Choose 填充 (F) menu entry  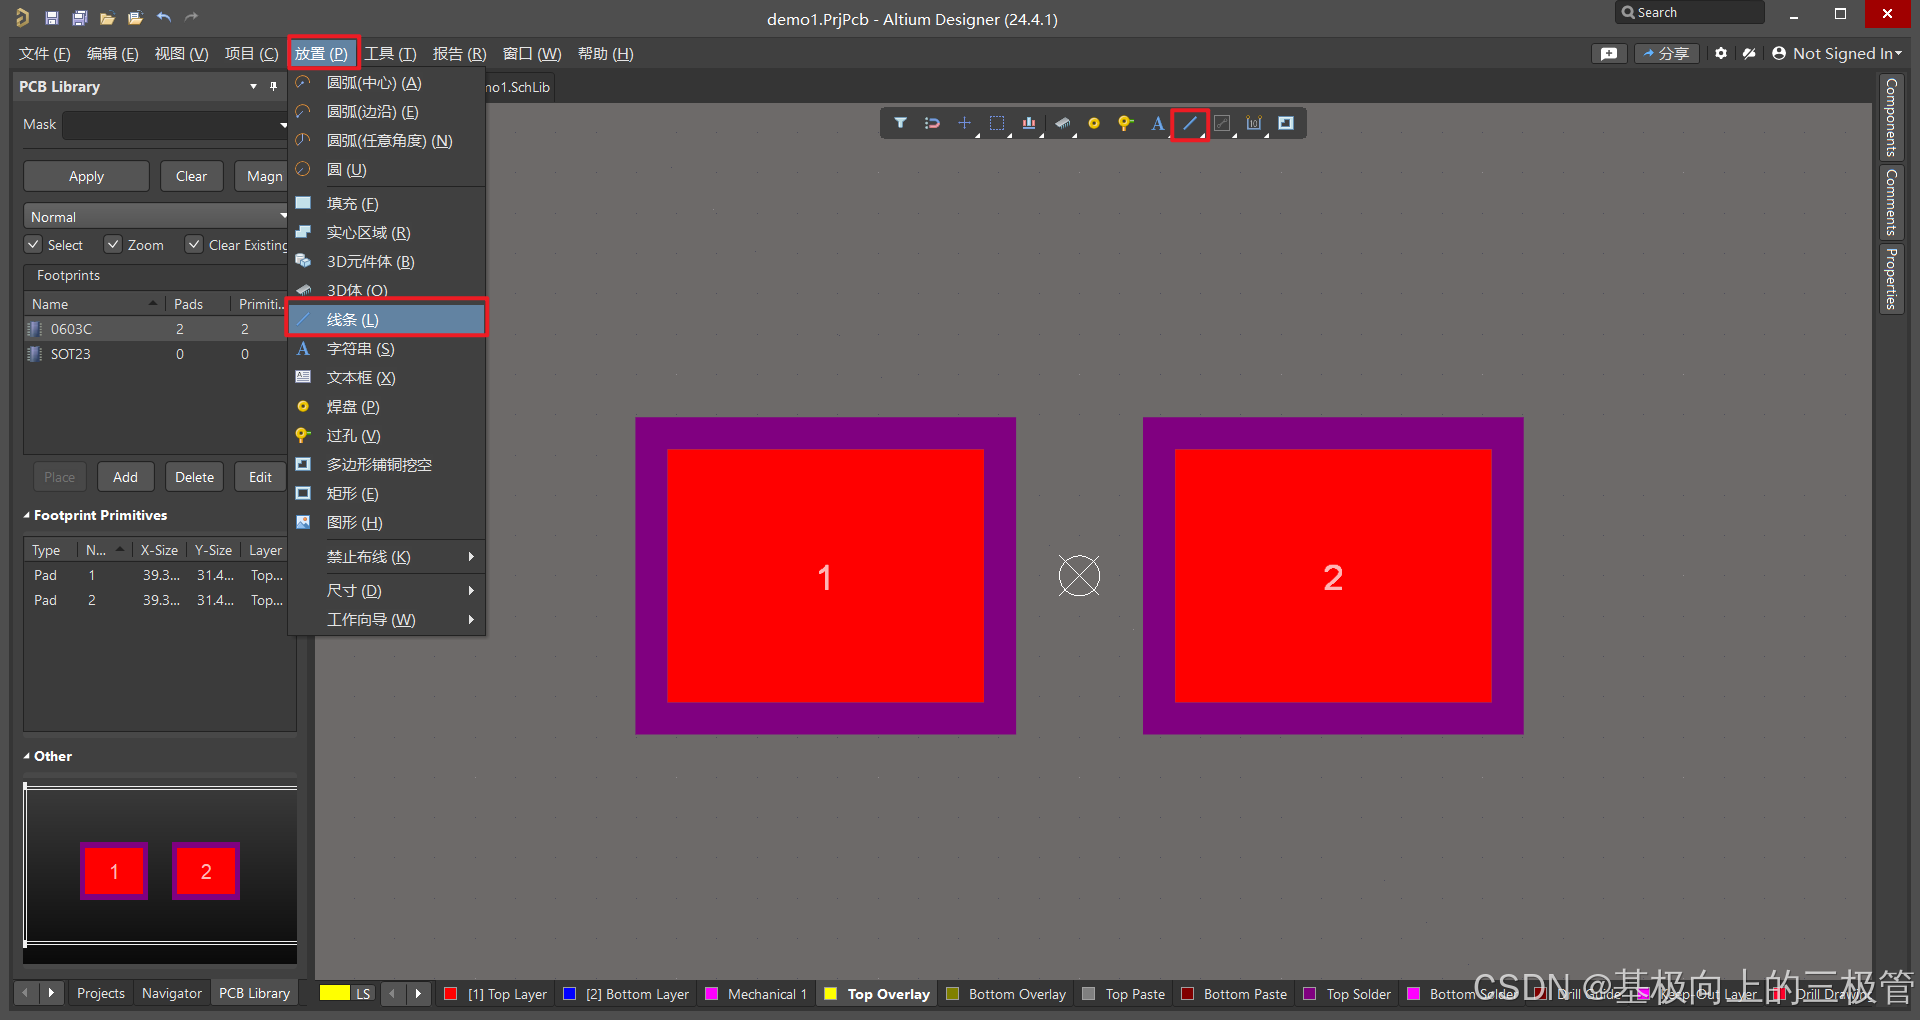(386, 204)
